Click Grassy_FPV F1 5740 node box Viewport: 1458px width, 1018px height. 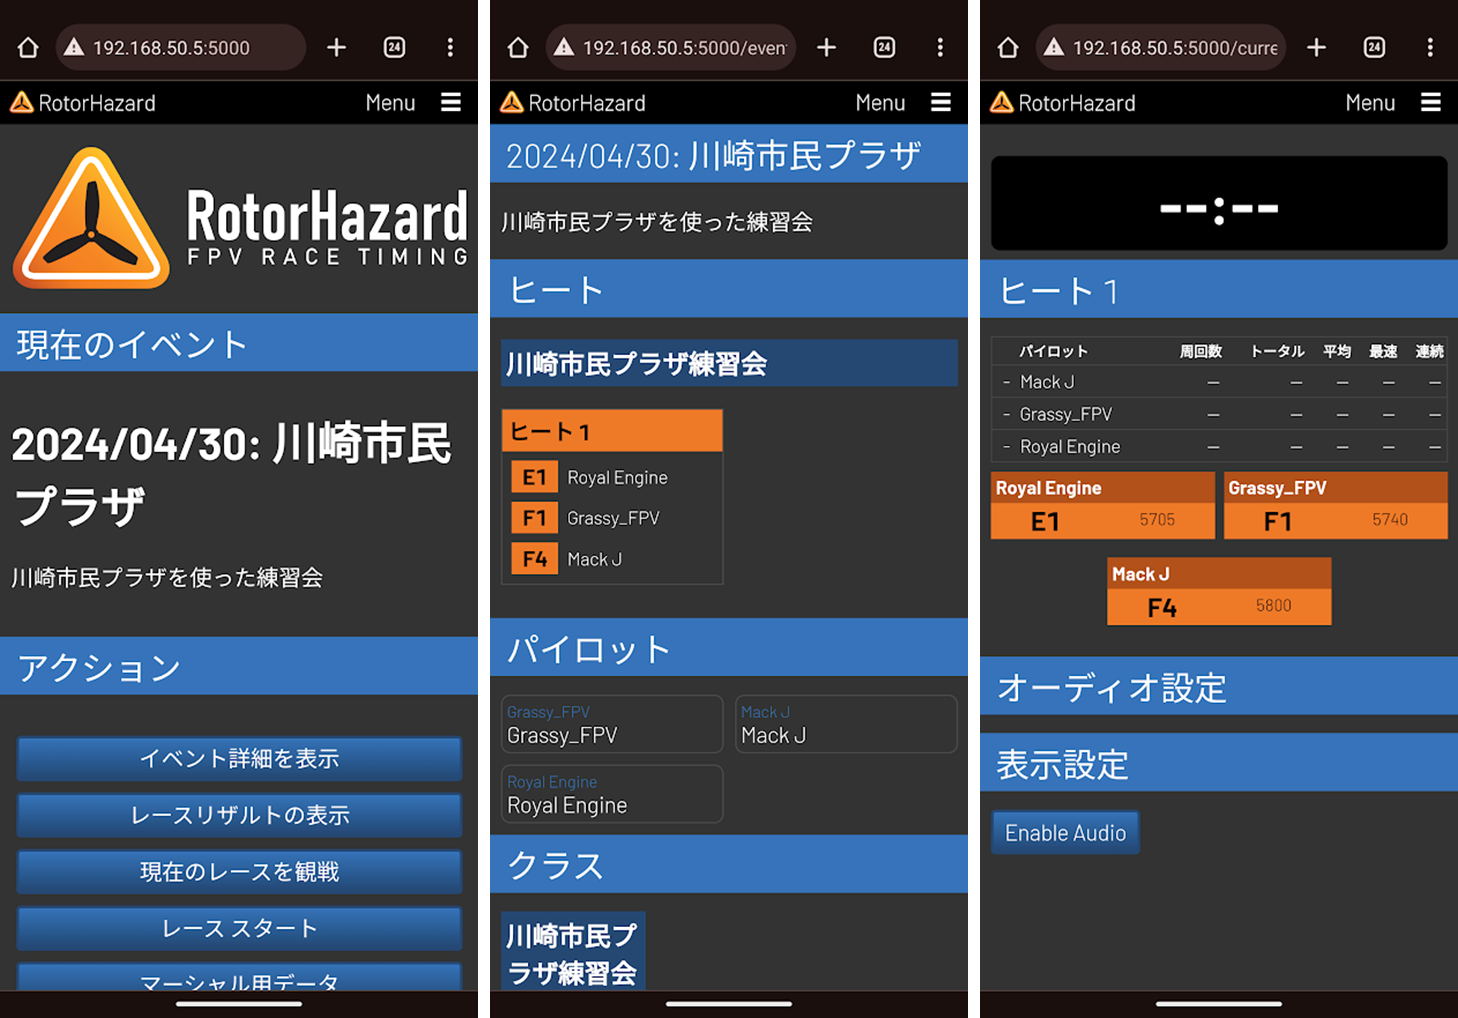tap(1336, 506)
